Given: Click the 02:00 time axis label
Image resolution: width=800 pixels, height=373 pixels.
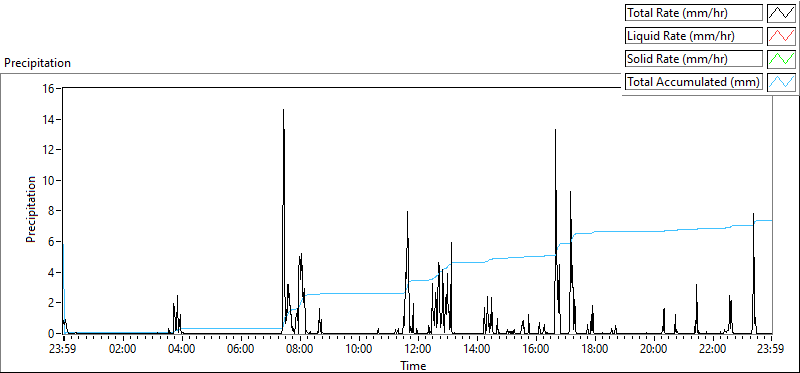Looking at the screenshot, I should (123, 350).
